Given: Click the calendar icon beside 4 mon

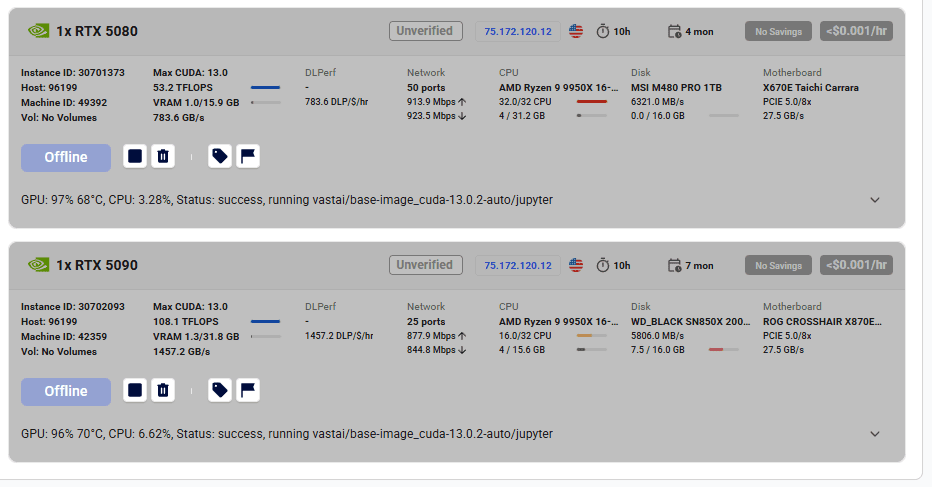Looking at the screenshot, I should click(x=674, y=31).
